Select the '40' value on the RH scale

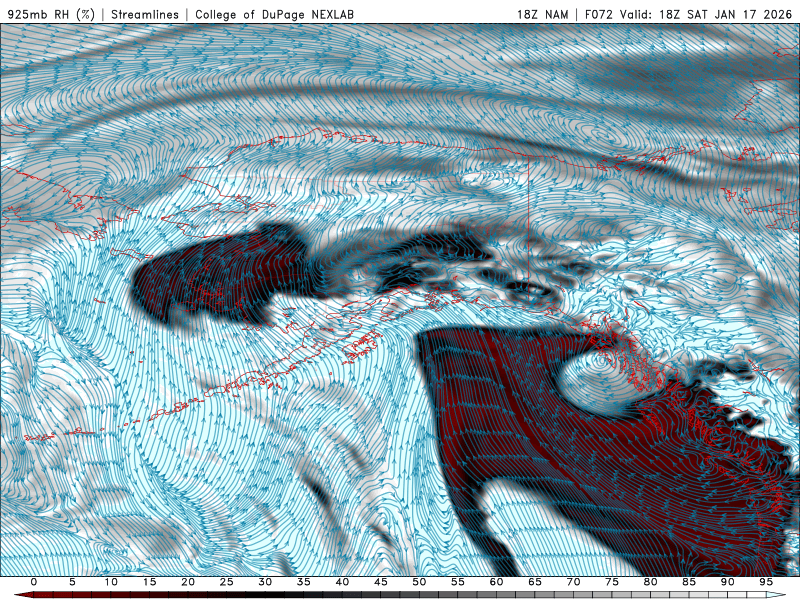tap(342, 582)
